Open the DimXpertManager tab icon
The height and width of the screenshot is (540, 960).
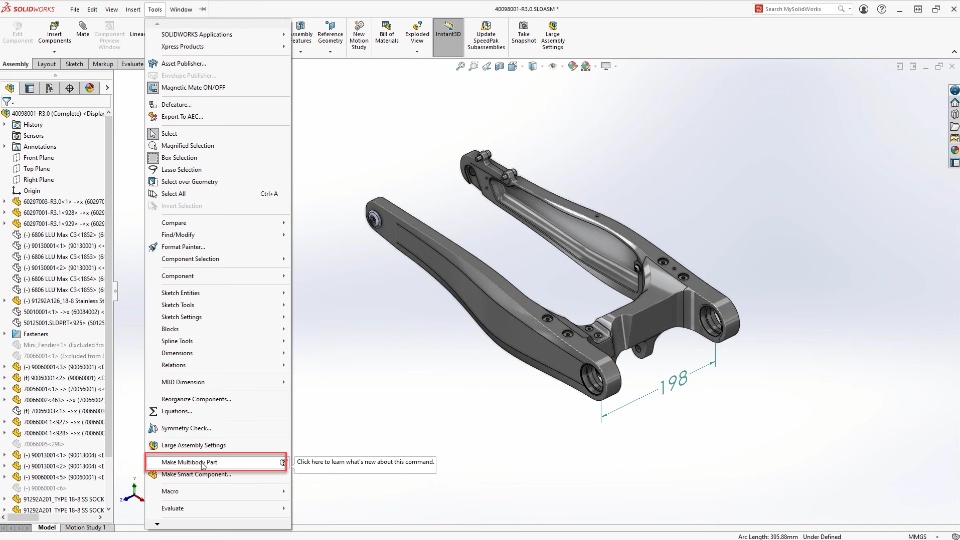tap(69, 88)
